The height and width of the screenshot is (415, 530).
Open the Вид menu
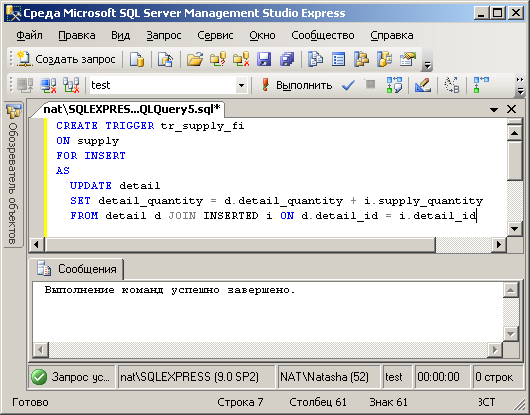[121, 35]
